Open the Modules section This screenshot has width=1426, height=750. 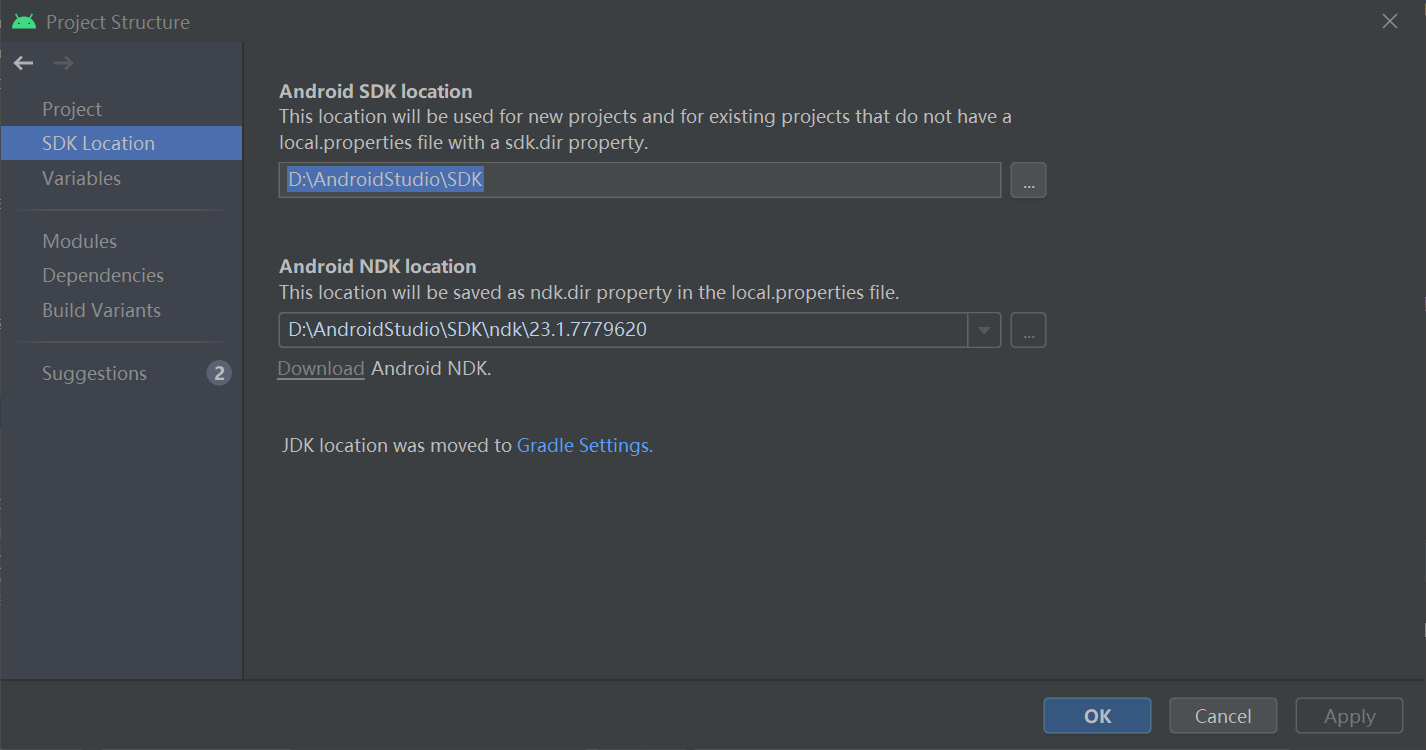tap(79, 241)
